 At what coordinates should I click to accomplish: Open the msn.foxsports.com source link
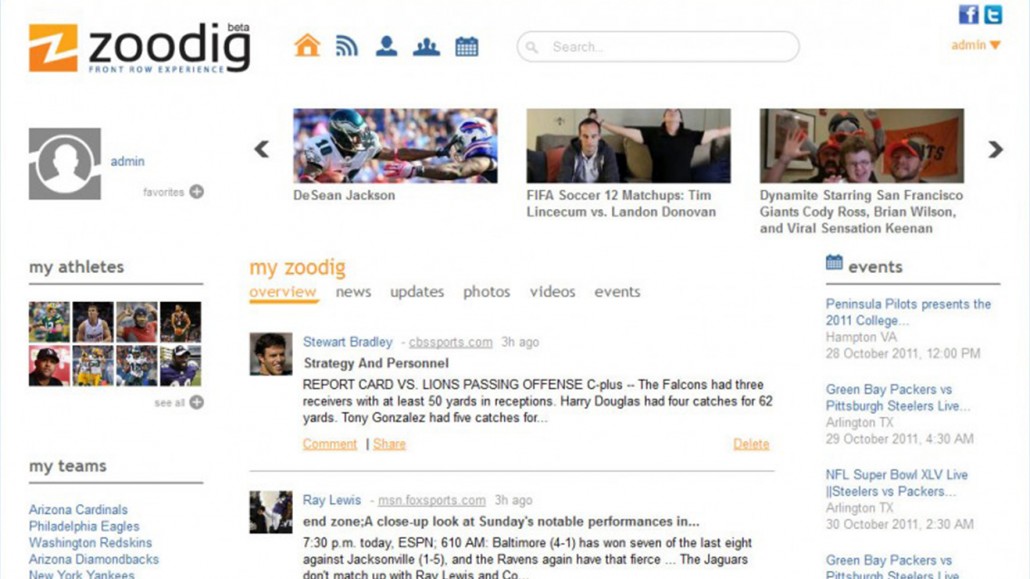pos(432,501)
